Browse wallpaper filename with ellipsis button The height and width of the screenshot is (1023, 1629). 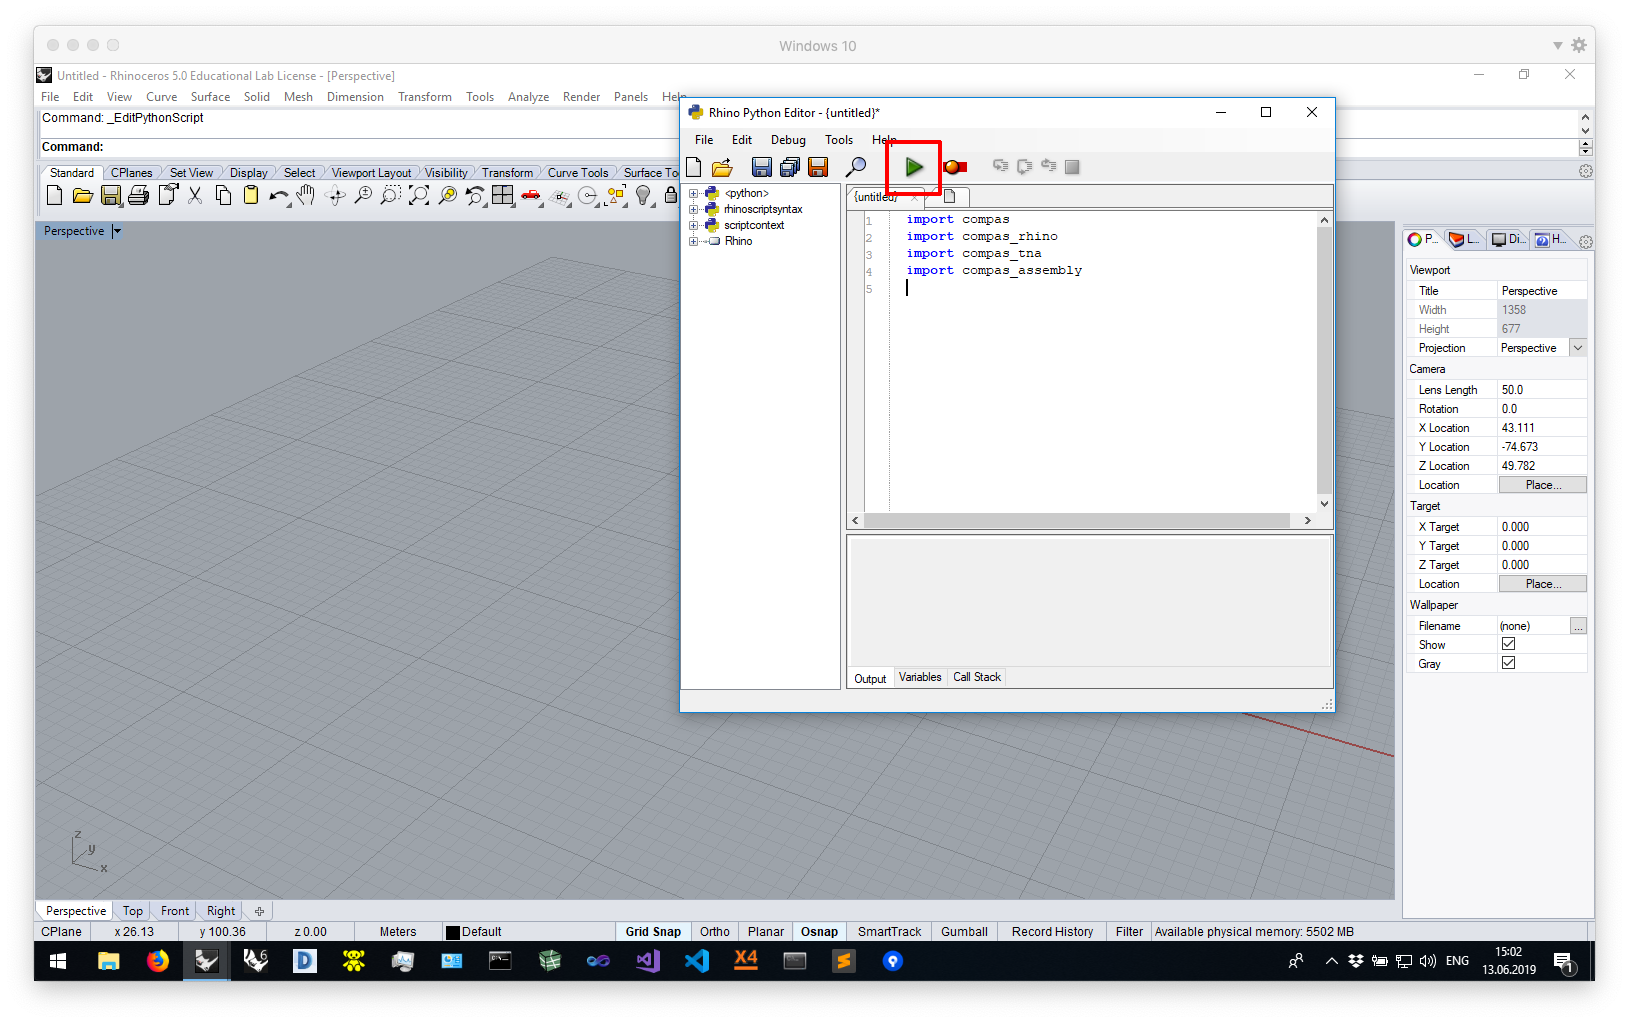1578,626
